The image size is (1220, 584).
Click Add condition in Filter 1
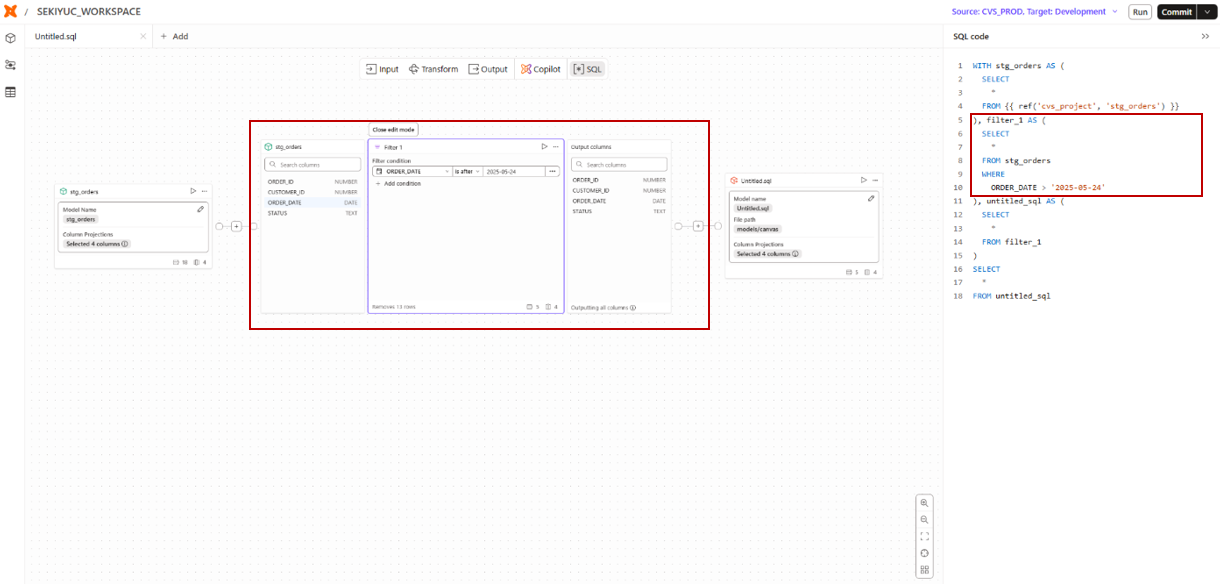398,184
